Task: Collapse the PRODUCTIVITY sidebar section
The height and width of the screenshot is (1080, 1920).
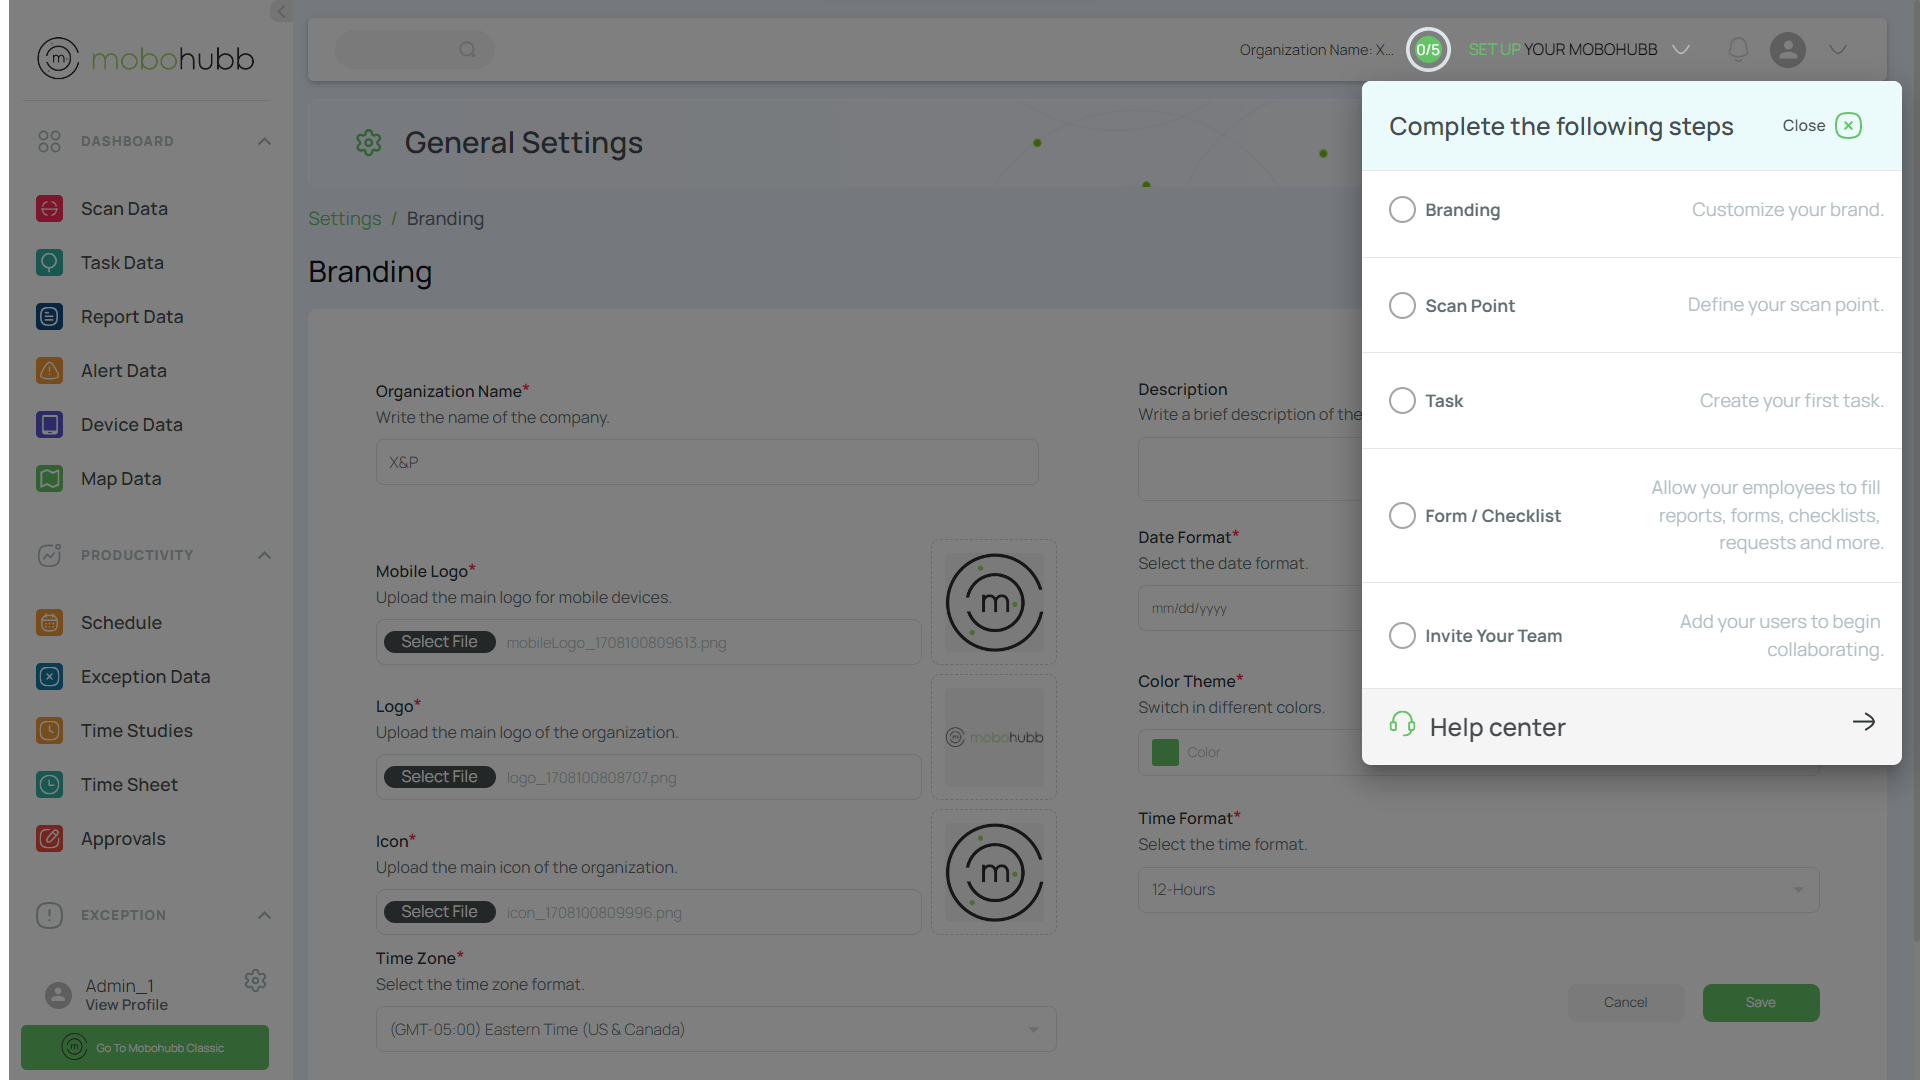Action: click(264, 555)
